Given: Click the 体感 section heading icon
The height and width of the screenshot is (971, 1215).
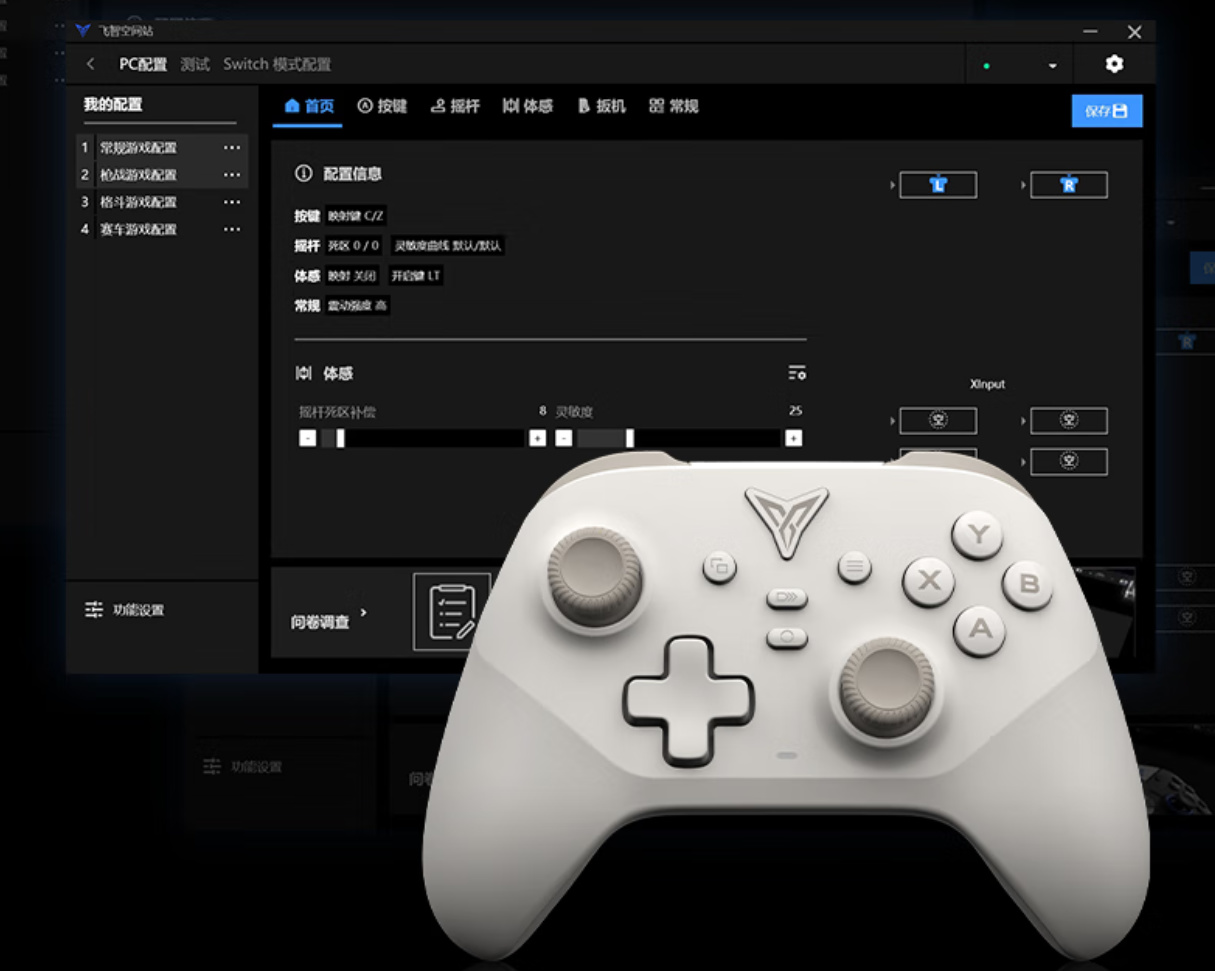Looking at the screenshot, I should [303, 373].
